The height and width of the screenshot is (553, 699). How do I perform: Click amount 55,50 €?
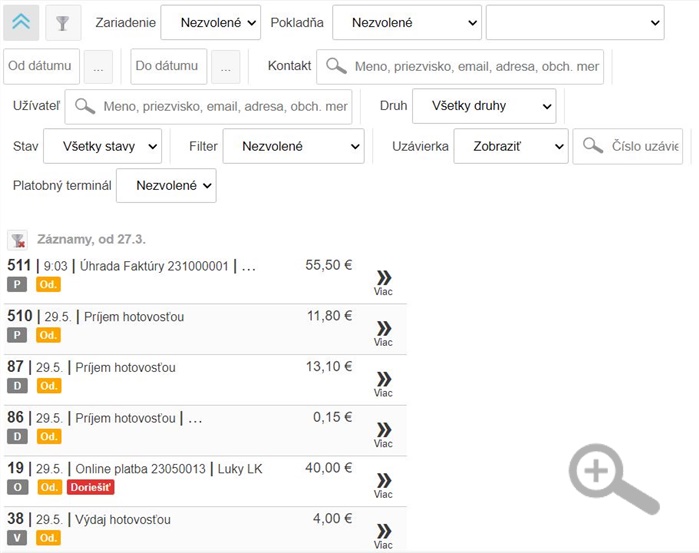329,265
